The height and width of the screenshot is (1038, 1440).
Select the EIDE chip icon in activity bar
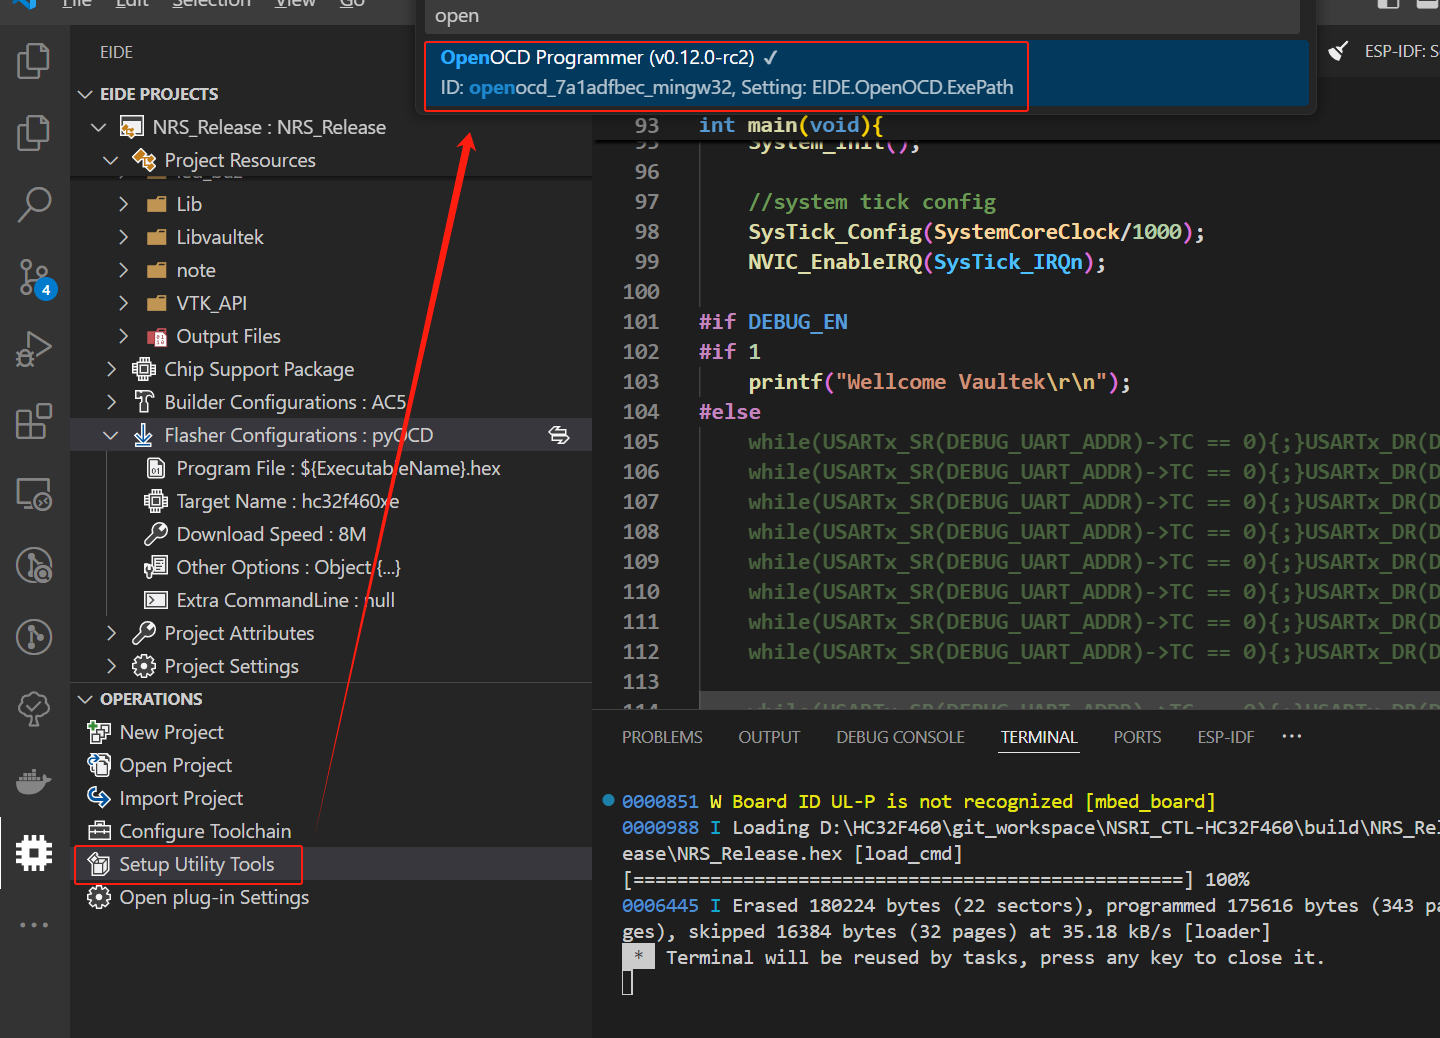point(34,853)
